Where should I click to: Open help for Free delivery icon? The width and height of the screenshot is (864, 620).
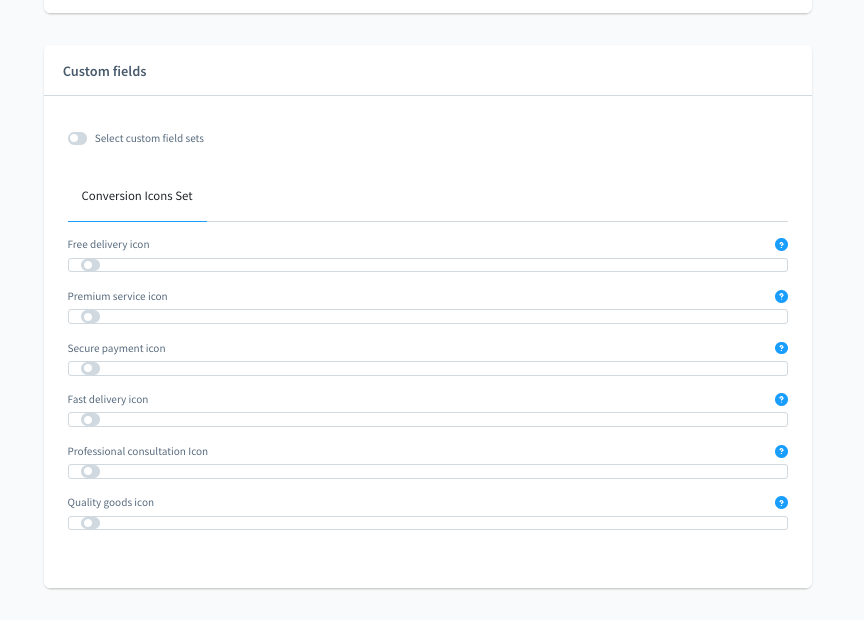[781, 245]
